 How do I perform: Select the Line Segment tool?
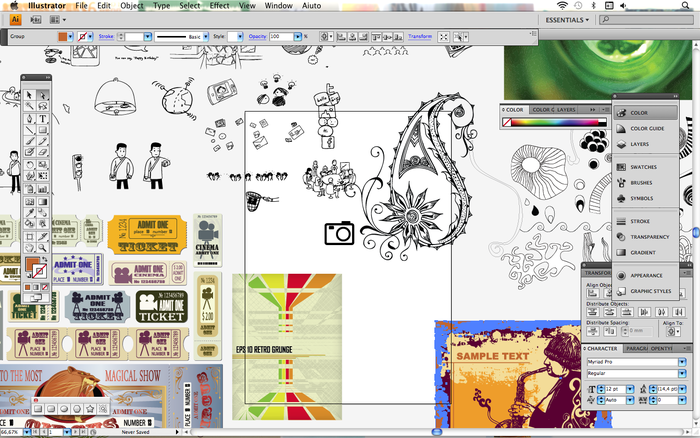pyautogui.click(x=29, y=130)
